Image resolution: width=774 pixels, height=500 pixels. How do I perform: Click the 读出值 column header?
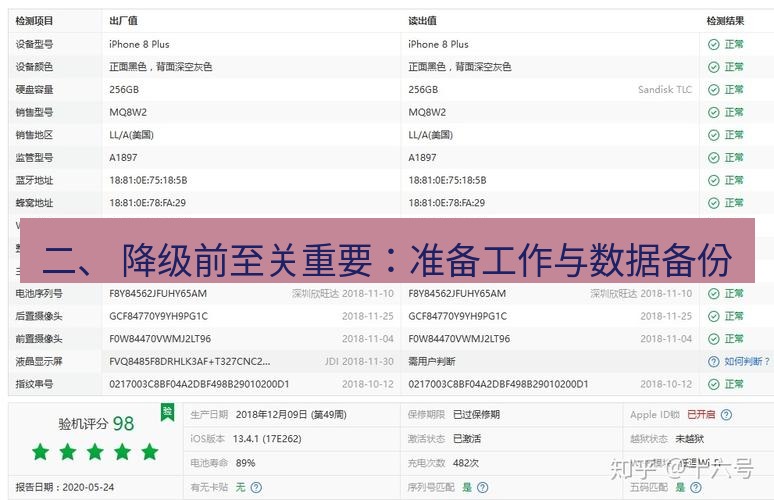422,21
